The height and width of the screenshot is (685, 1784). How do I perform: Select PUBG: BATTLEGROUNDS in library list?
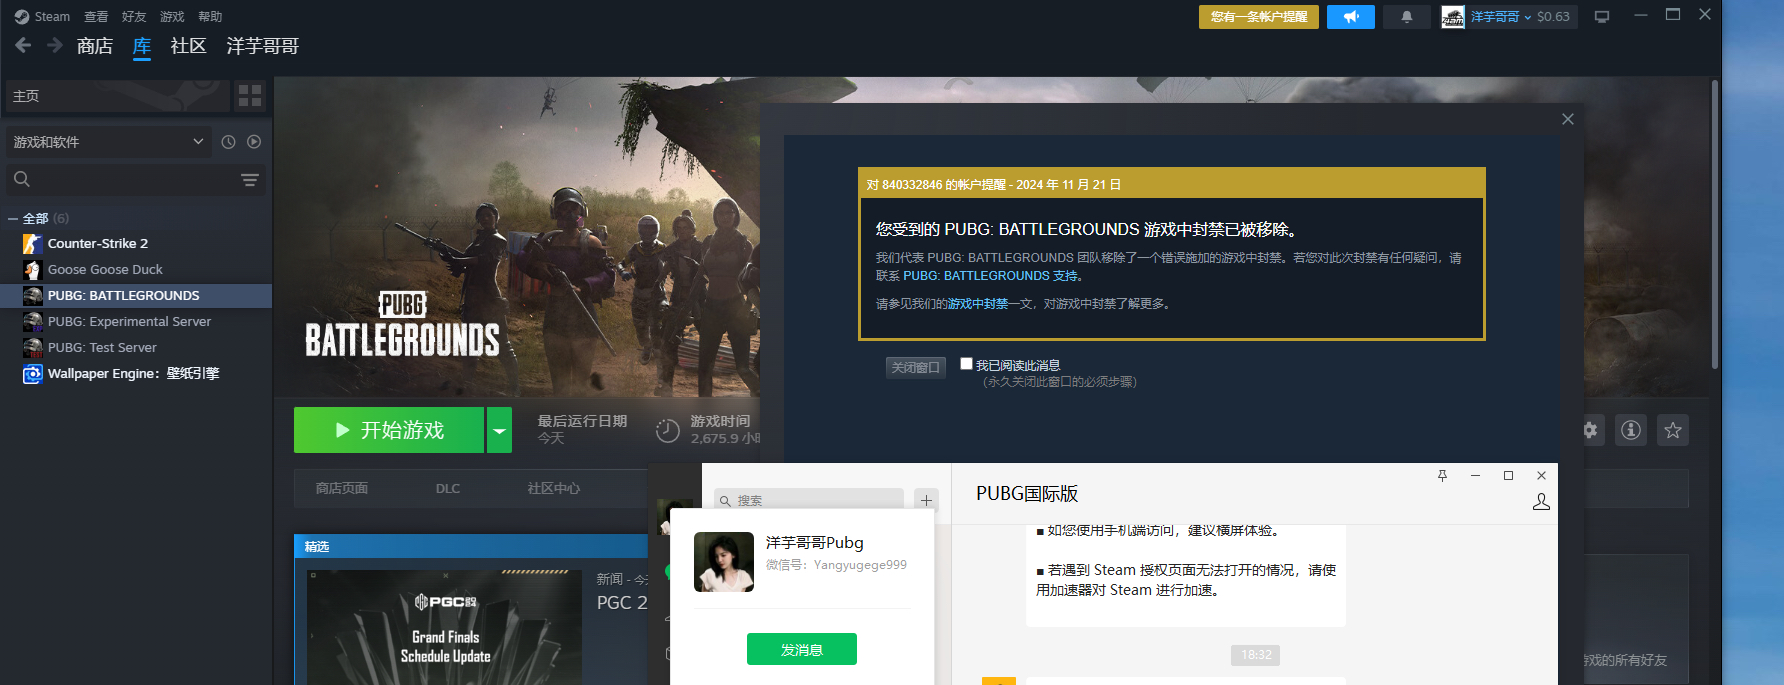click(x=136, y=295)
